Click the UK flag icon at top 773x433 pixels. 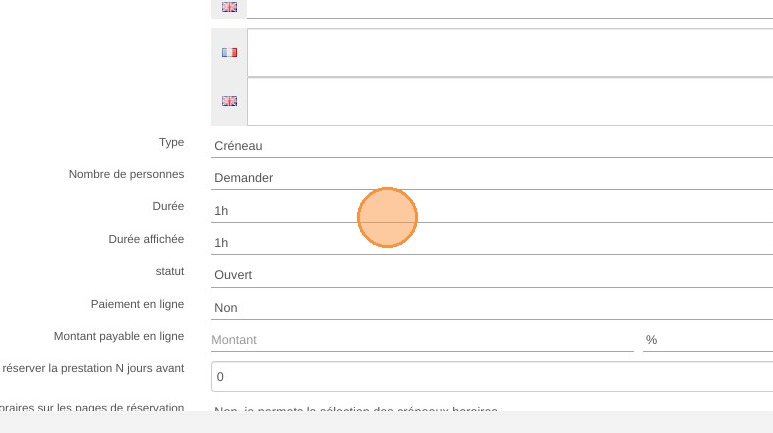(229, 7)
